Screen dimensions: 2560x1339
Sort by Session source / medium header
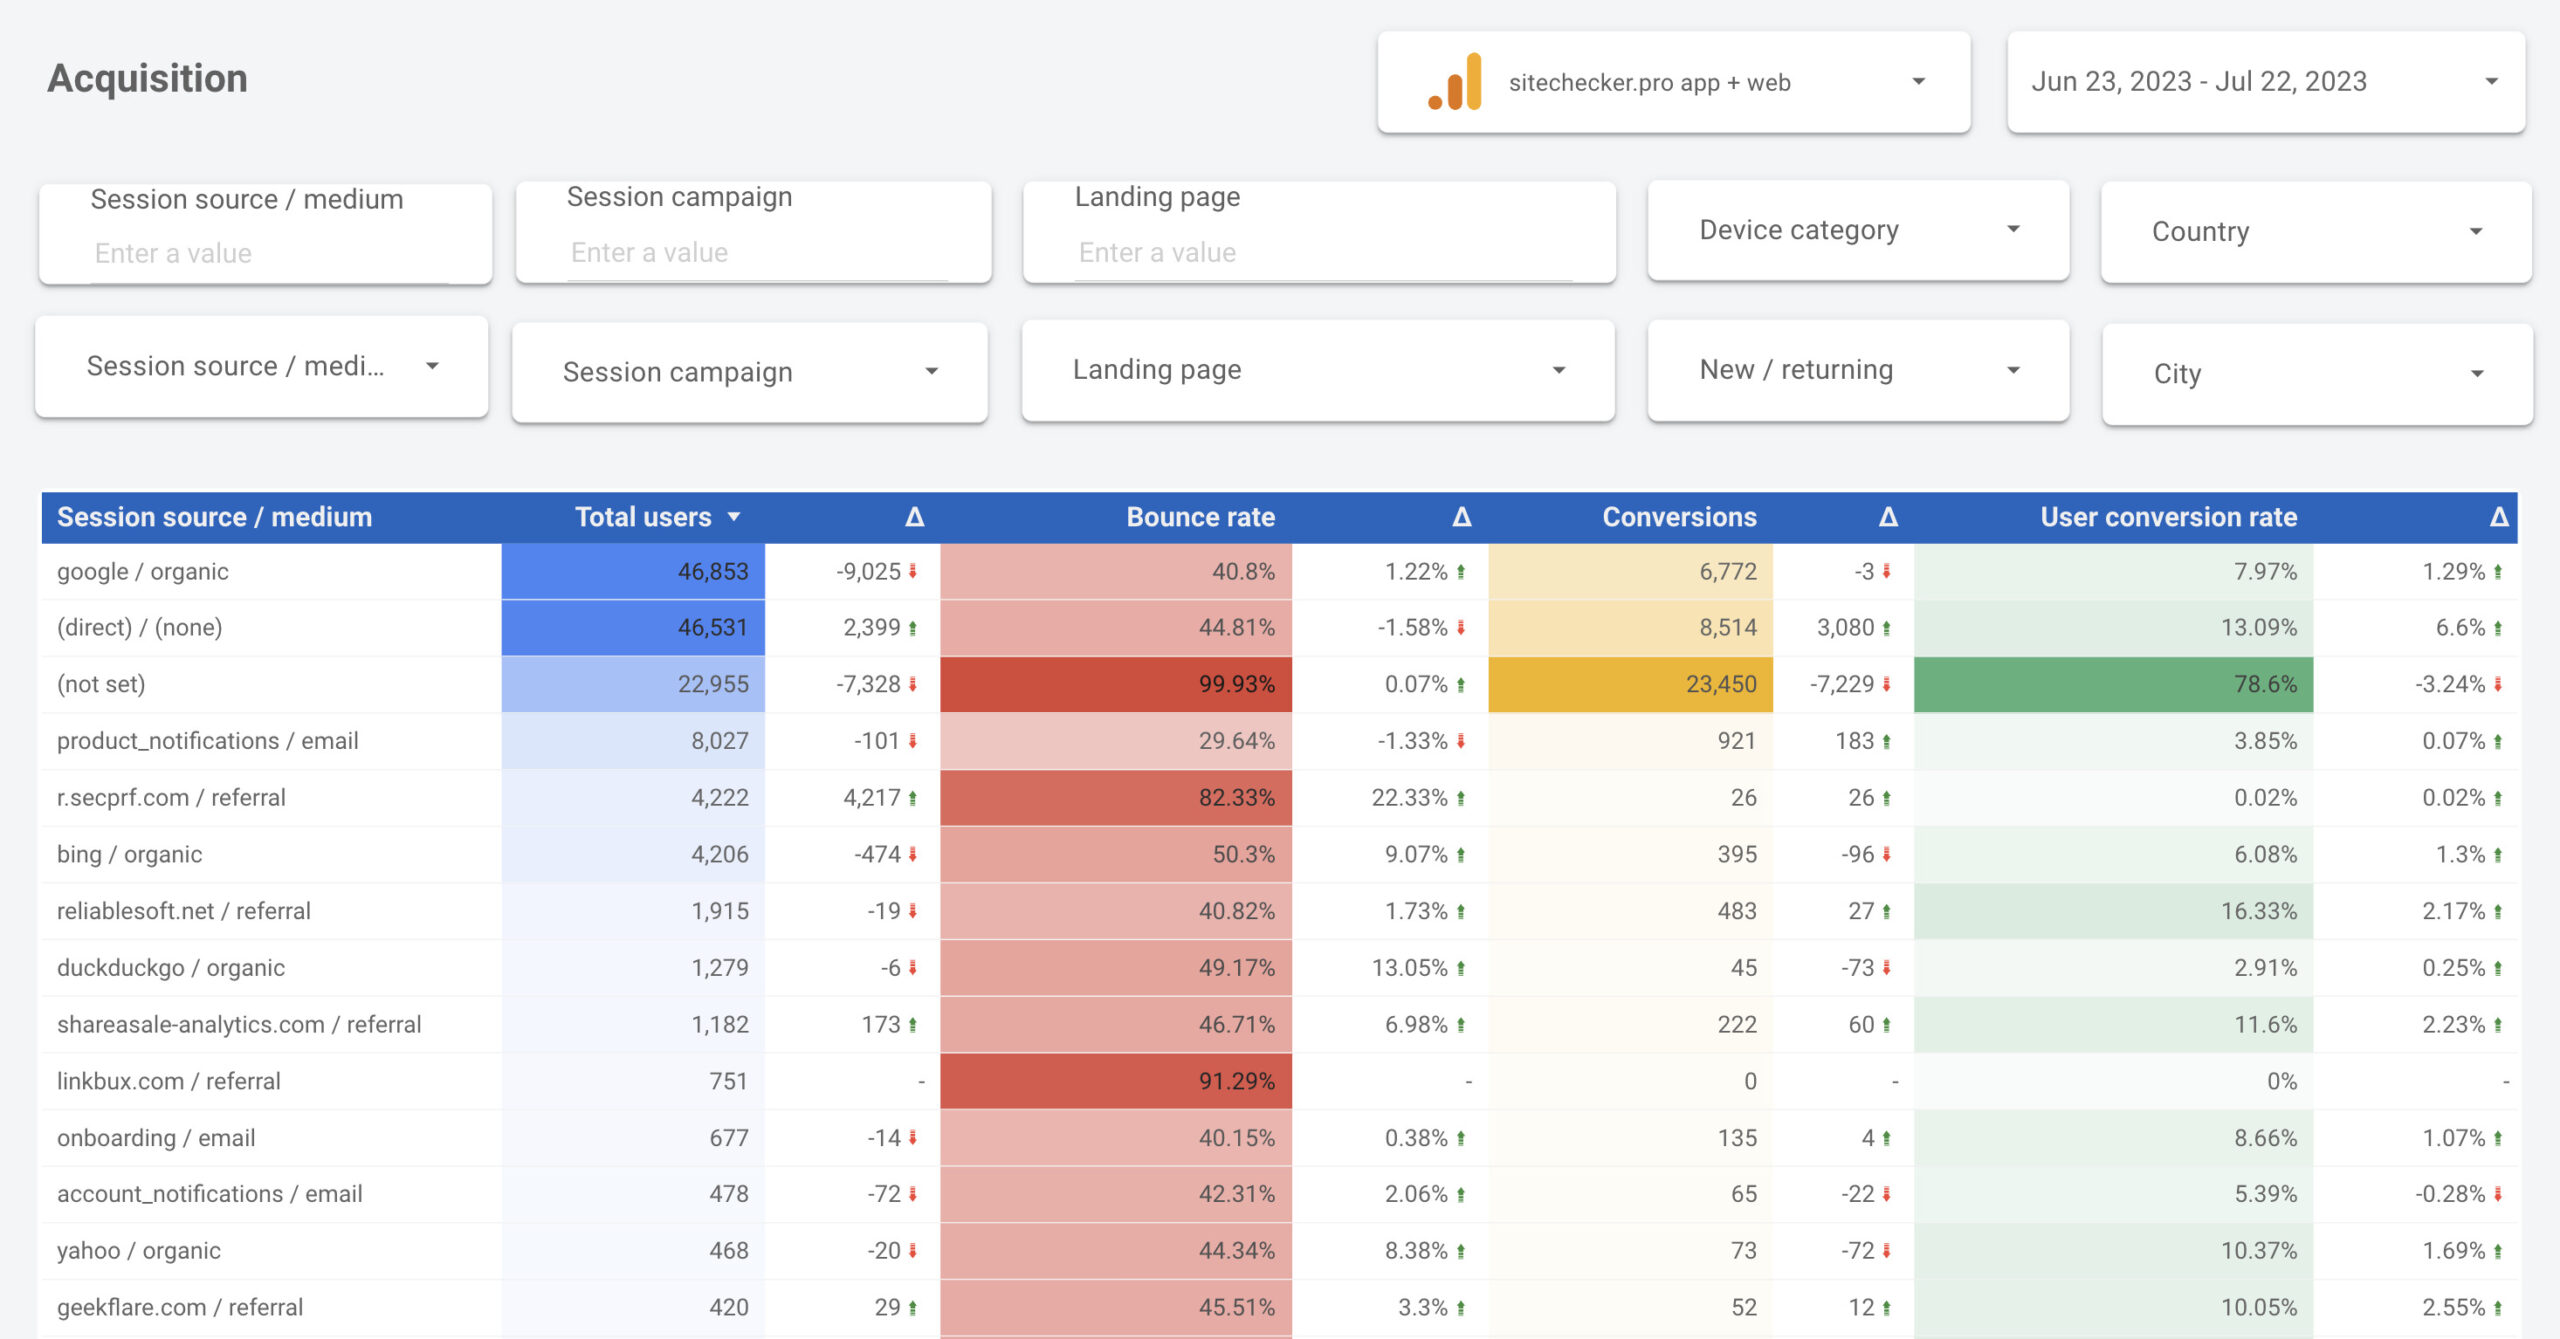214,517
